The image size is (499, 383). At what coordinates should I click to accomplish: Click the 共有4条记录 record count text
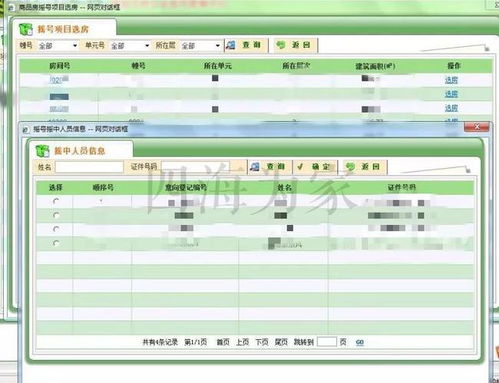coord(160,342)
